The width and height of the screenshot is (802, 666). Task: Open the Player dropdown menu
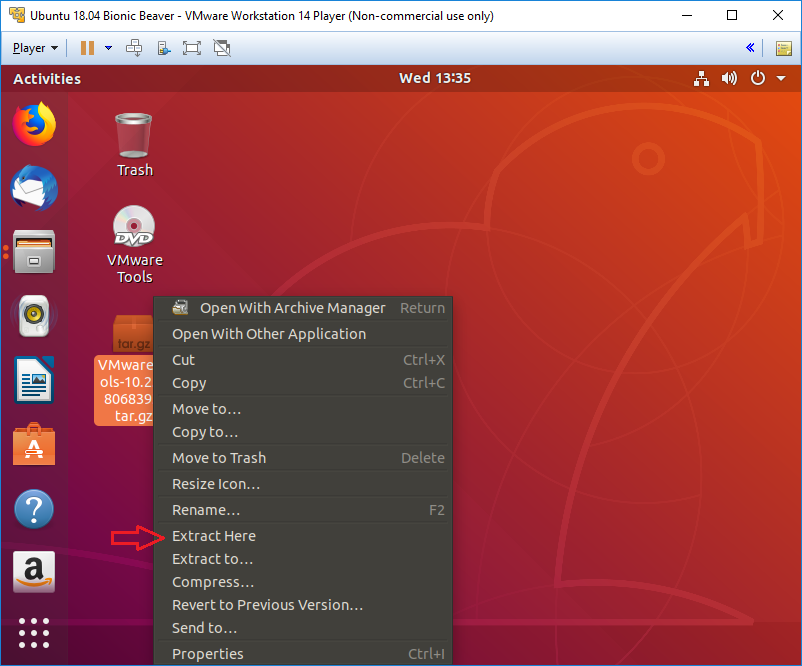(35, 48)
